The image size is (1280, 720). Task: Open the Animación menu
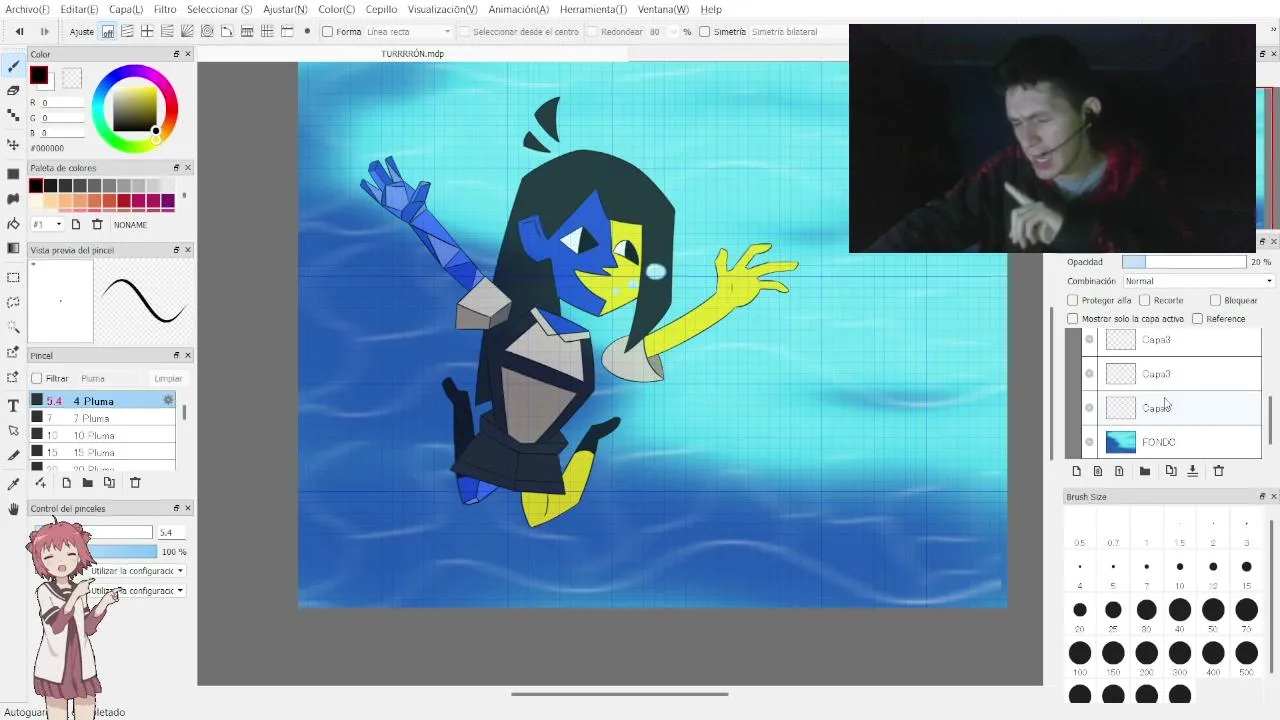click(x=518, y=9)
